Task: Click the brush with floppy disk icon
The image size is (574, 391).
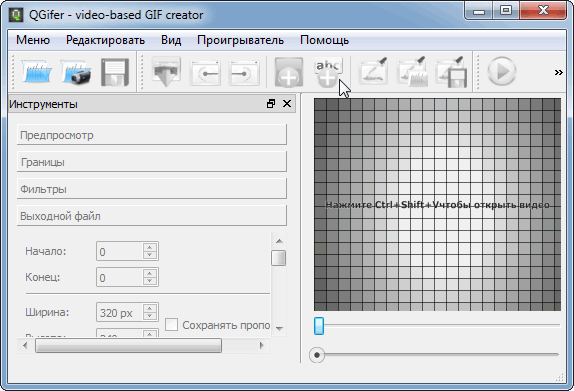Action: (x=451, y=72)
